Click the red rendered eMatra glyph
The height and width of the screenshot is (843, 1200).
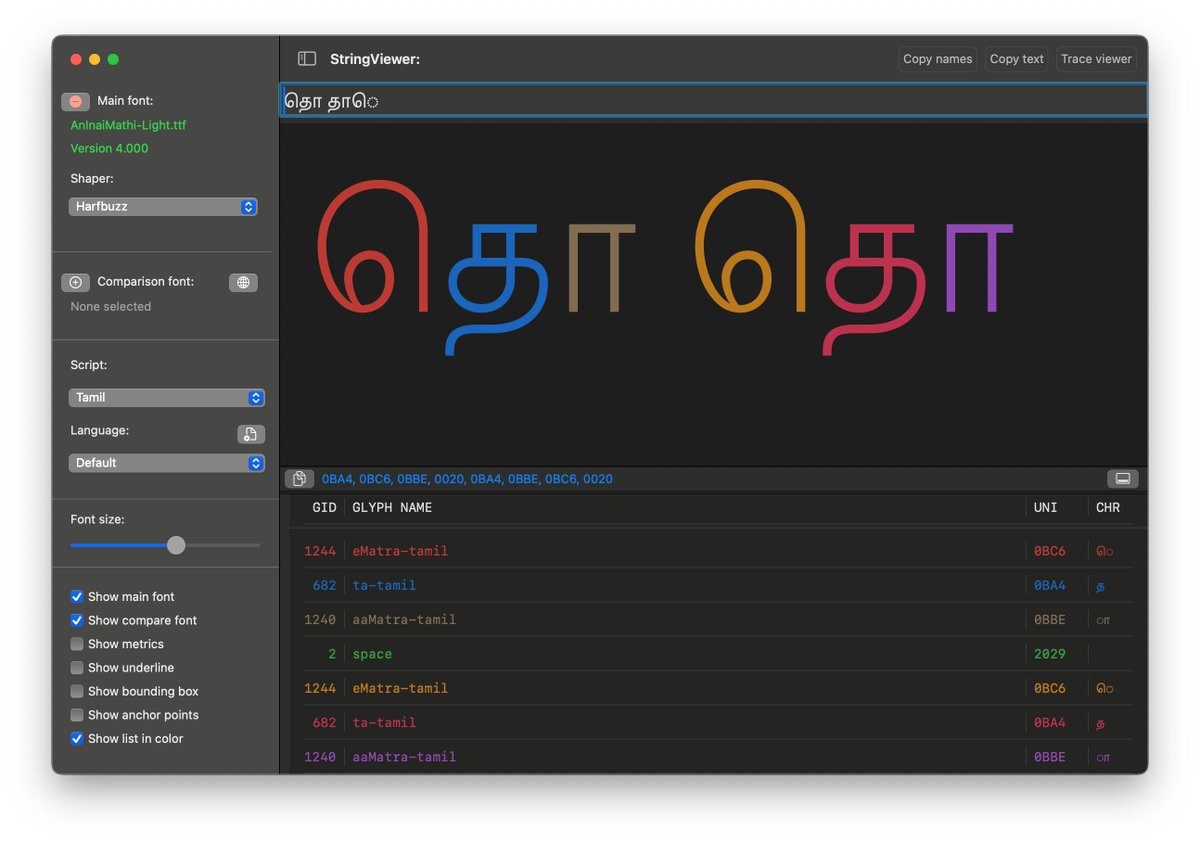pos(374,245)
